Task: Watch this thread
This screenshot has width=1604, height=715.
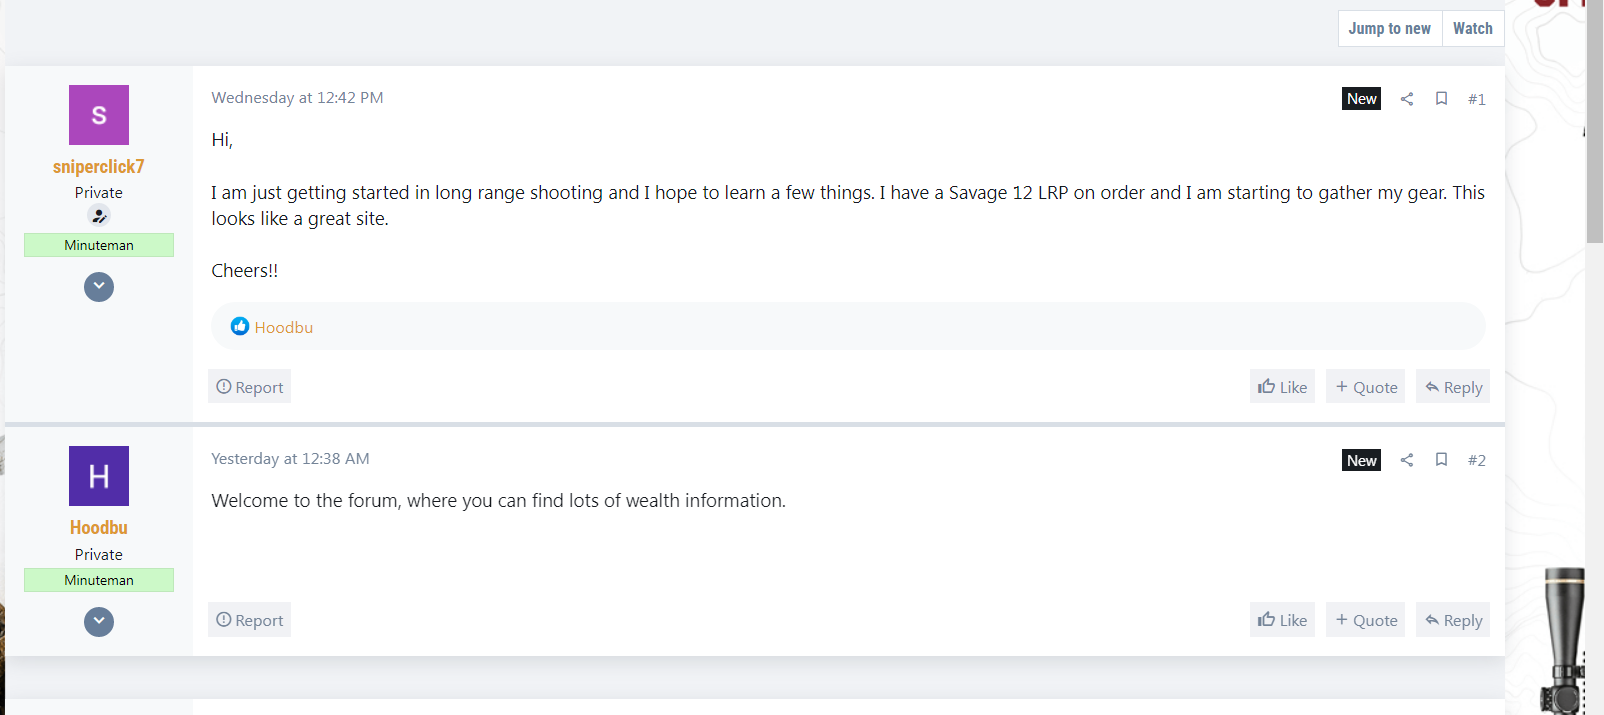Action: 1472,29
